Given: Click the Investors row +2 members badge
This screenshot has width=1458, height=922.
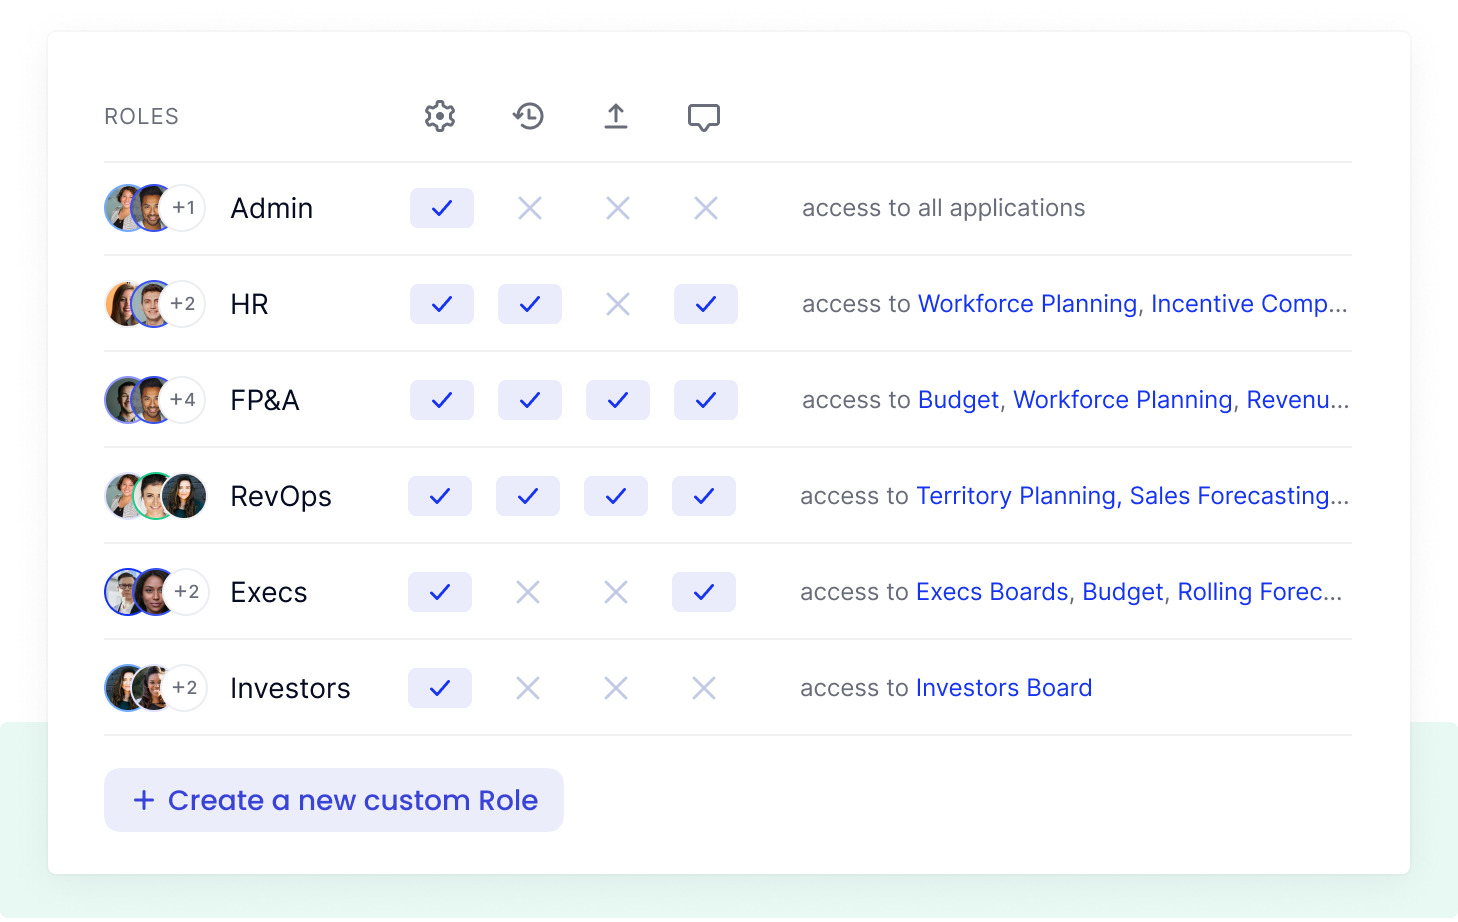Looking at the screenshot, I should [185, 688].
